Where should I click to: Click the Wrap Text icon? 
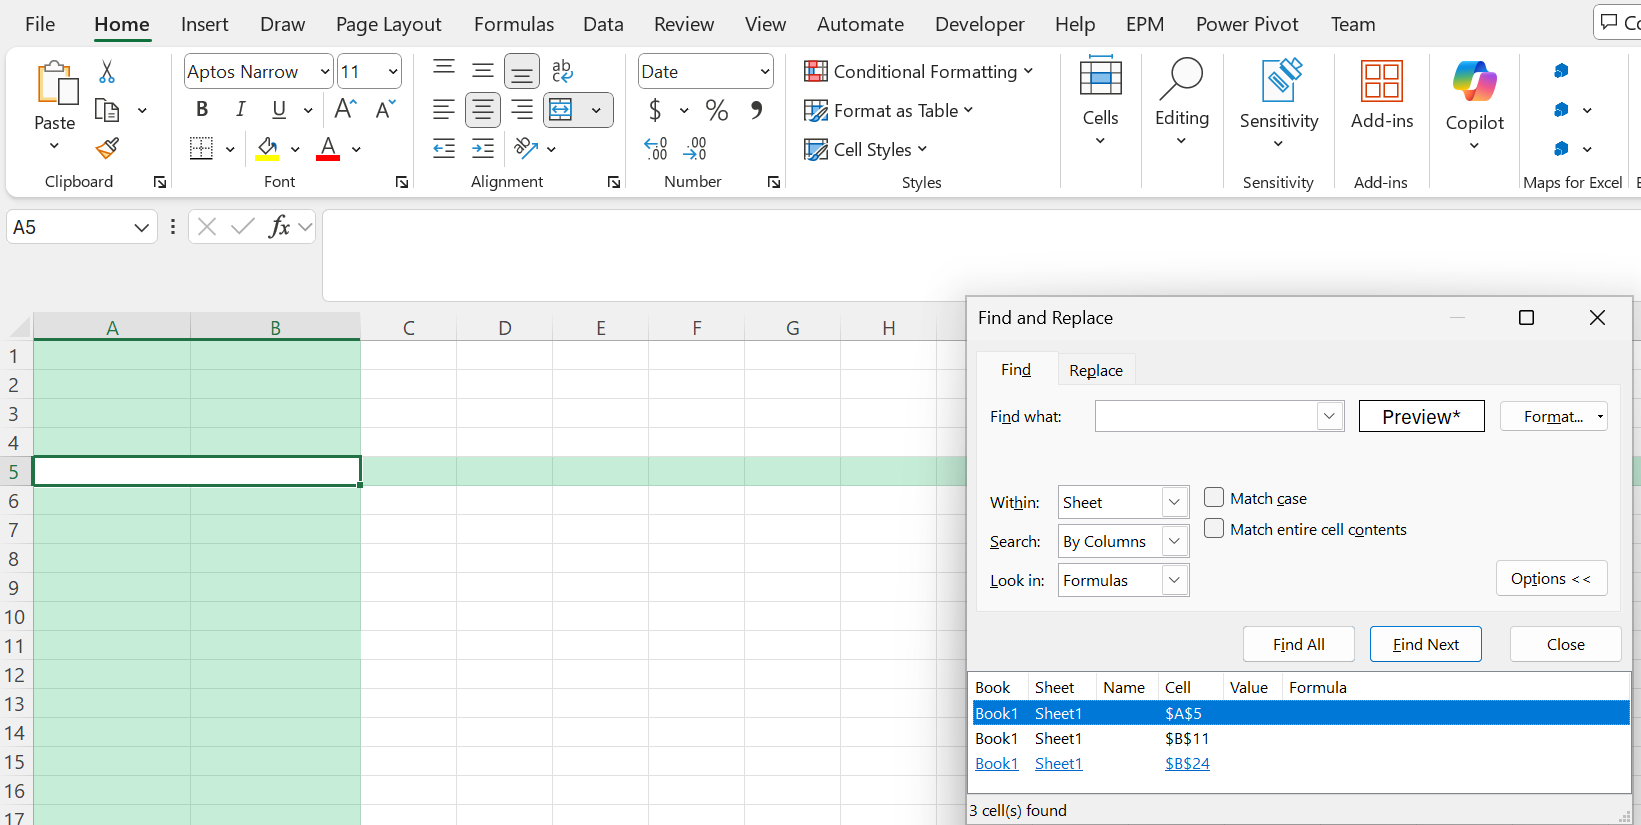562,71
